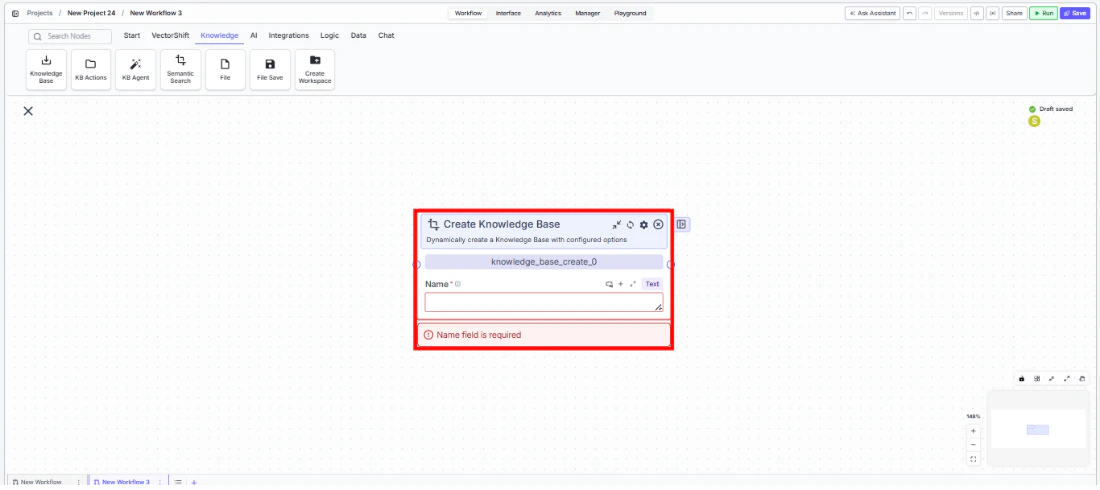Open node settings gear icon

[x=644, y=225]
